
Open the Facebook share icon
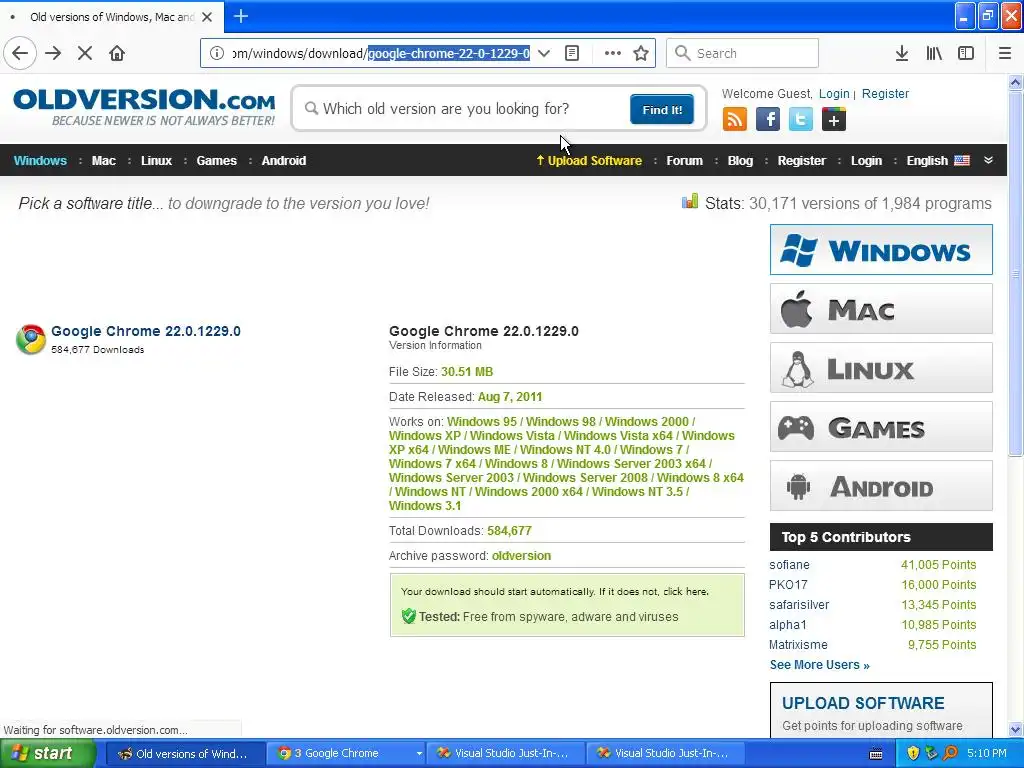tap(768, 120)
